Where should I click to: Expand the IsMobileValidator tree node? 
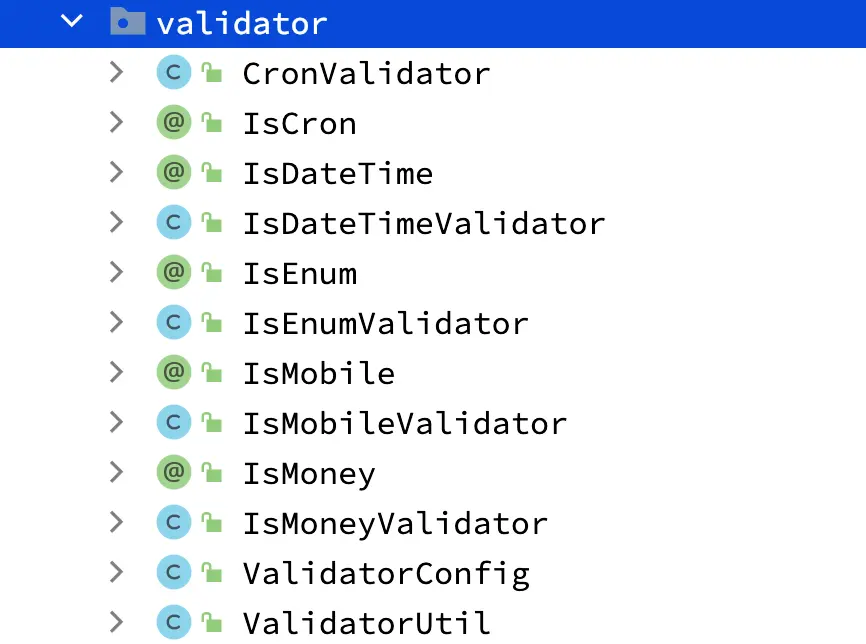(x=117, y=423)
